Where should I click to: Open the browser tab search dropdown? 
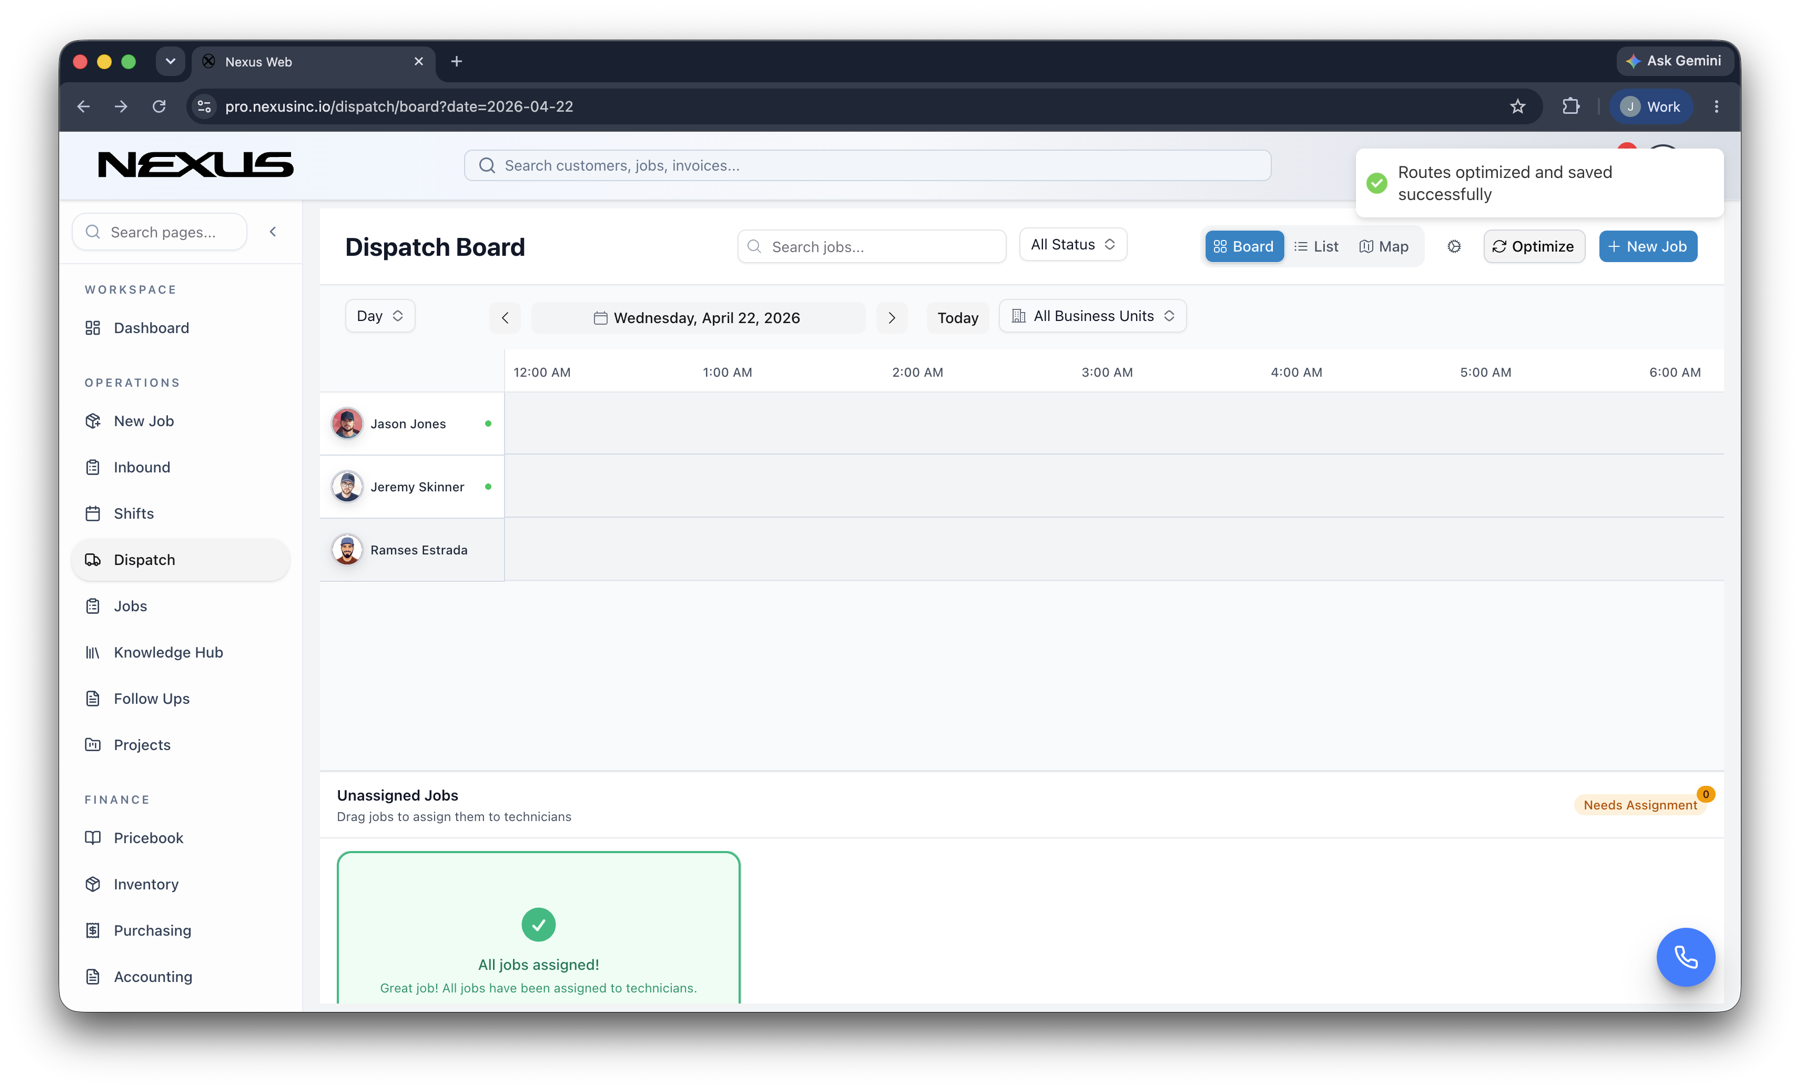(170, 61)
